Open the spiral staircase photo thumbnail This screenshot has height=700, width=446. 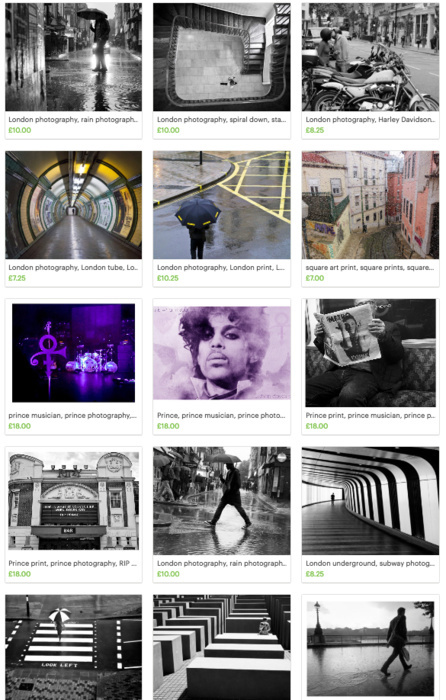[x=222, y=57]
